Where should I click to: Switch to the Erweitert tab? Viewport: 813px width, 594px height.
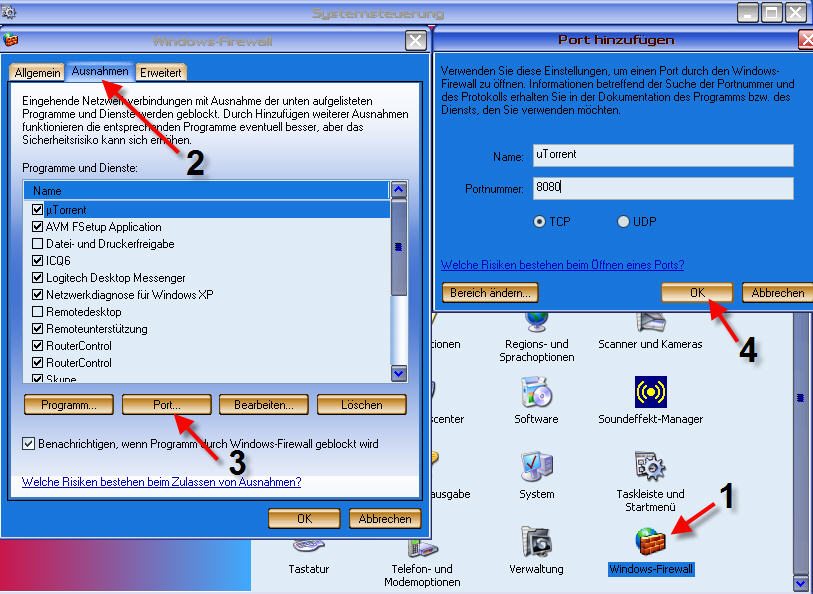(x=161, y=73)
